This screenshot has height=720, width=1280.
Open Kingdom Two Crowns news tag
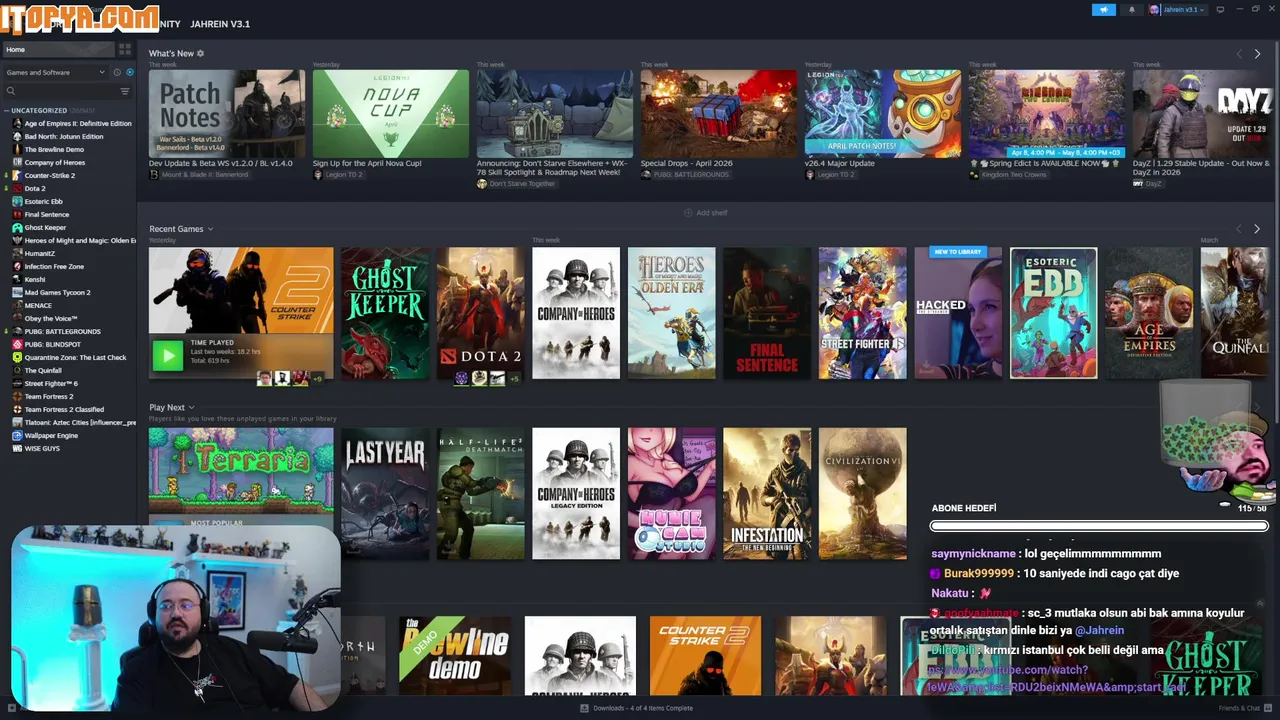coord(1007,174)
